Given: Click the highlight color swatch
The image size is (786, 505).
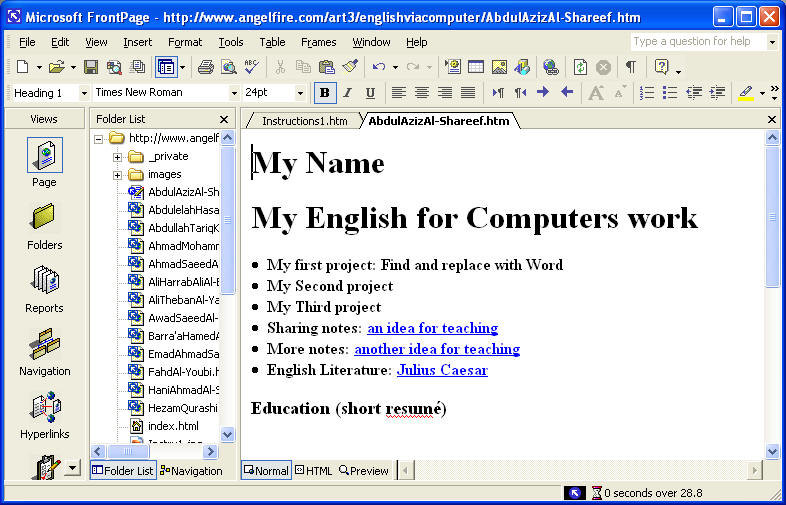Looking at the screenshot, I should point(745,93).
